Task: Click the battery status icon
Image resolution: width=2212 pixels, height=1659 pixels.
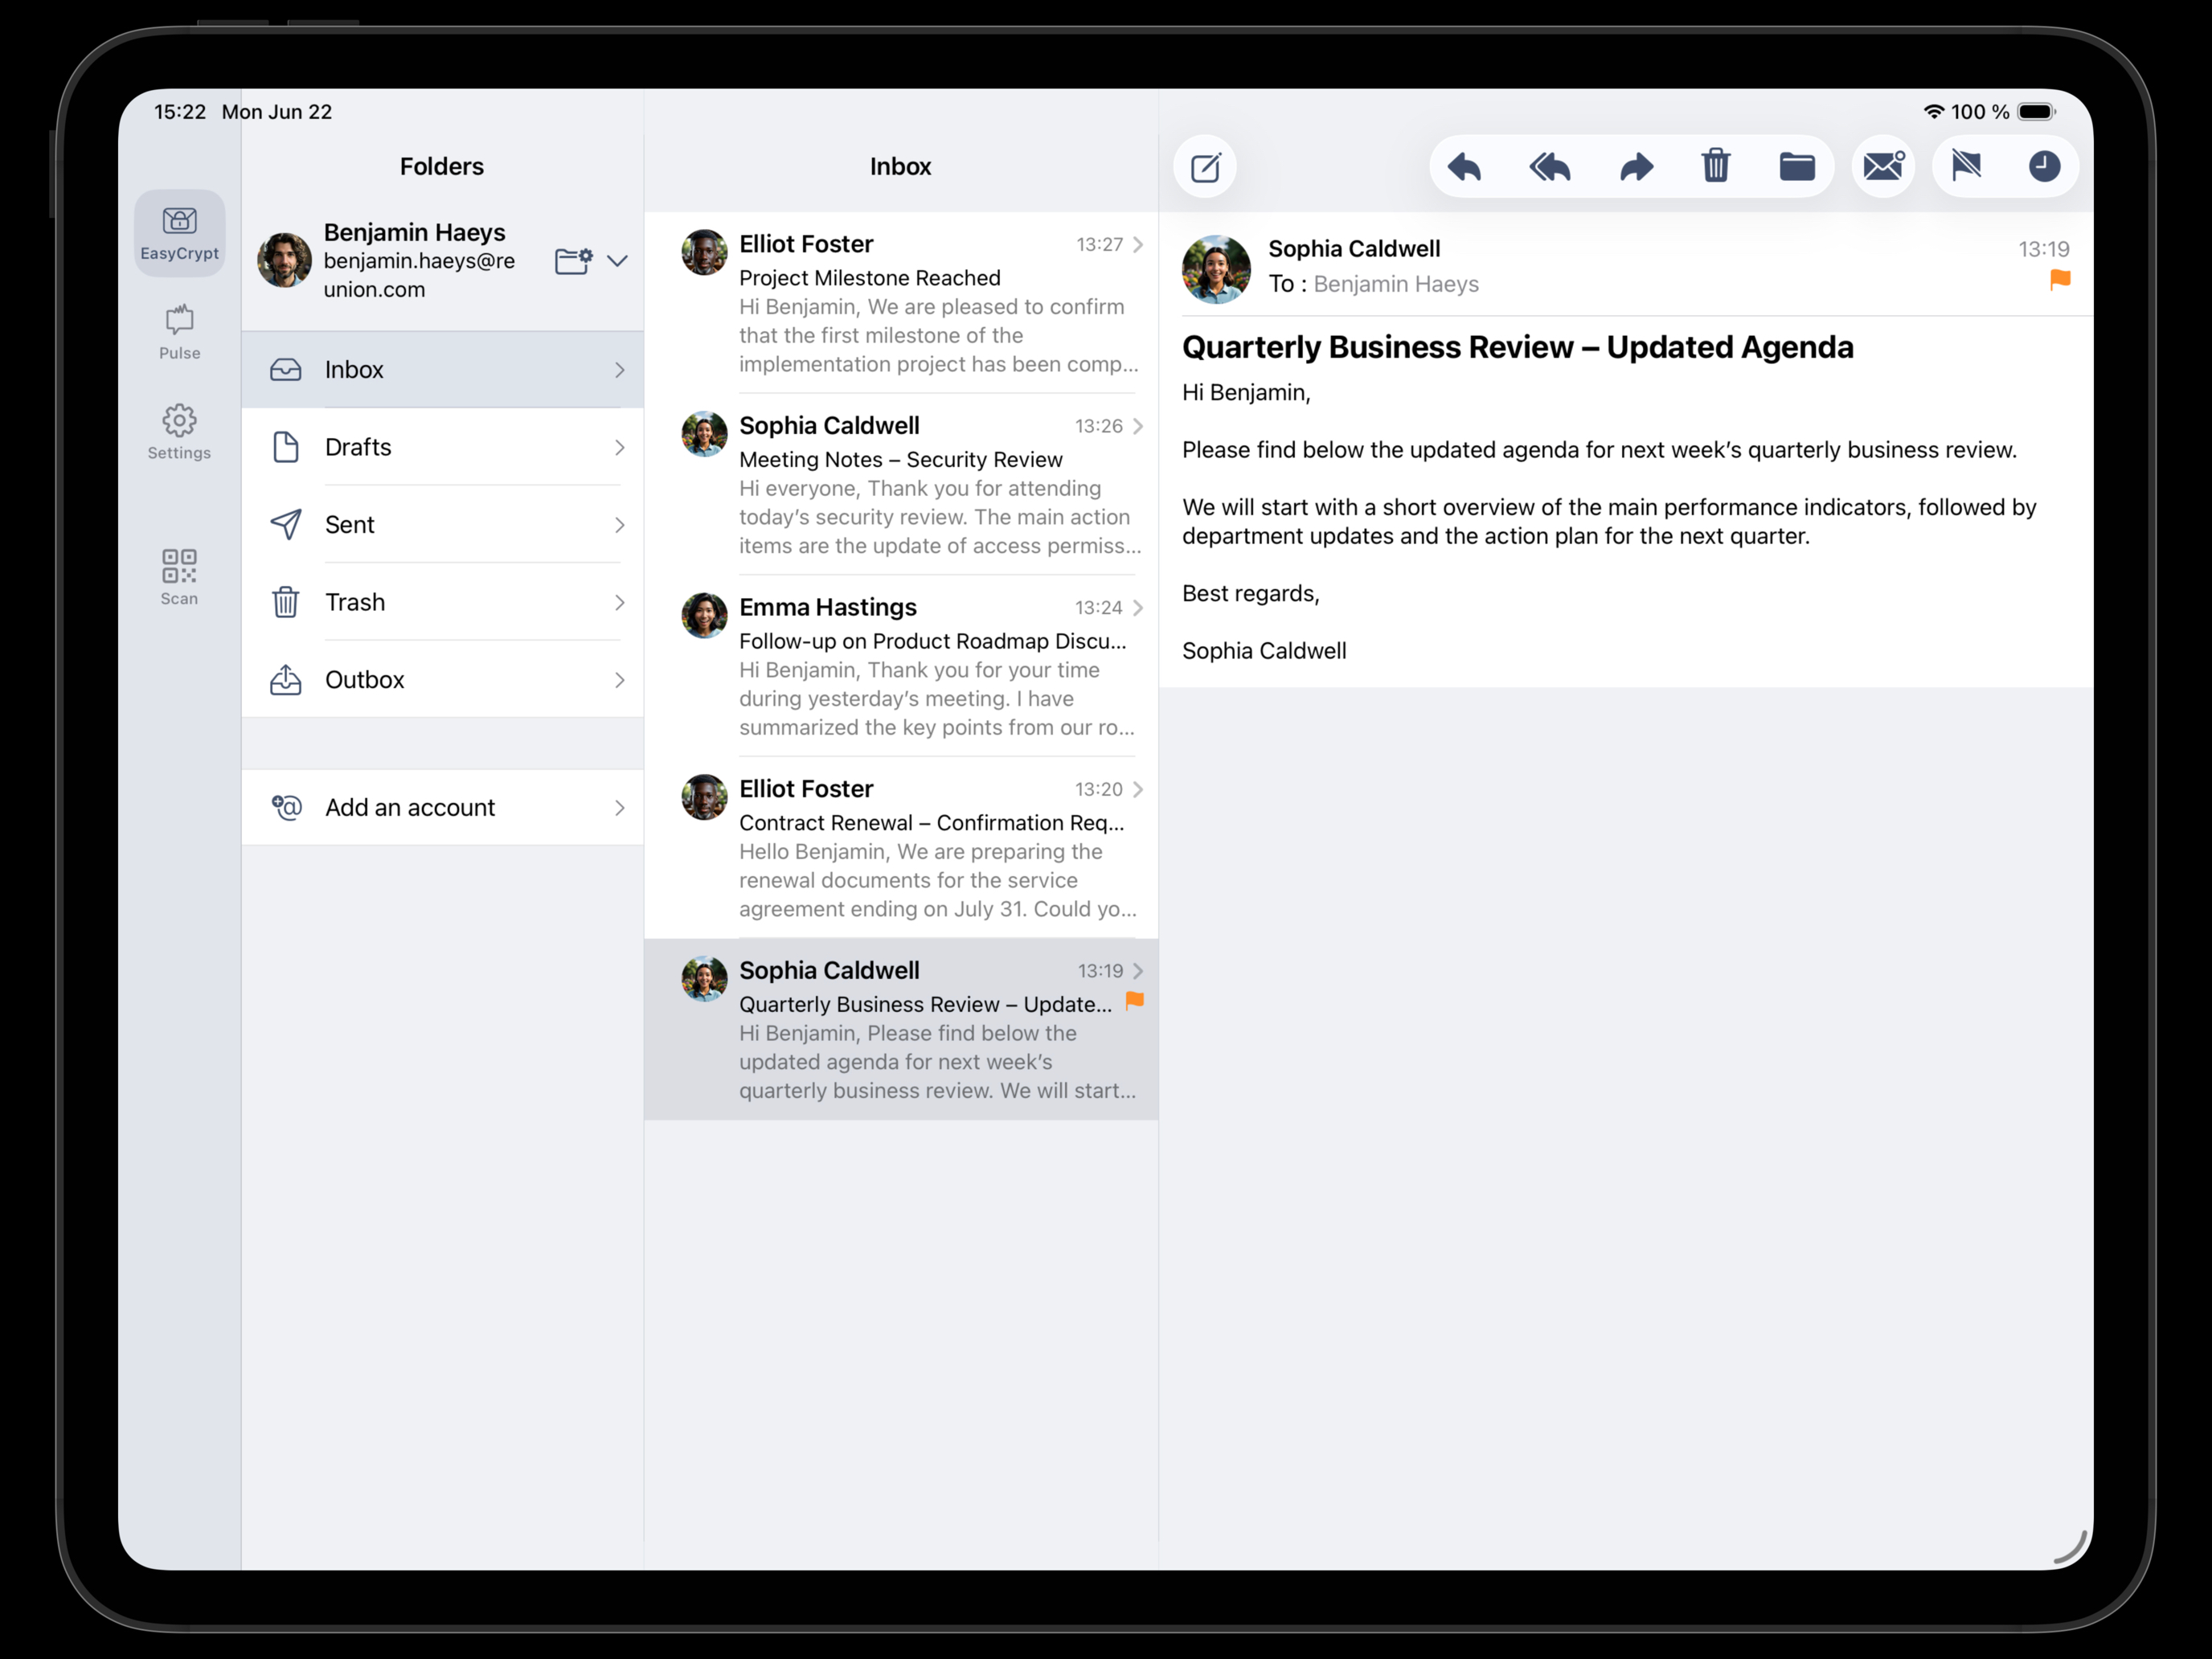Action: [2036, 112]
